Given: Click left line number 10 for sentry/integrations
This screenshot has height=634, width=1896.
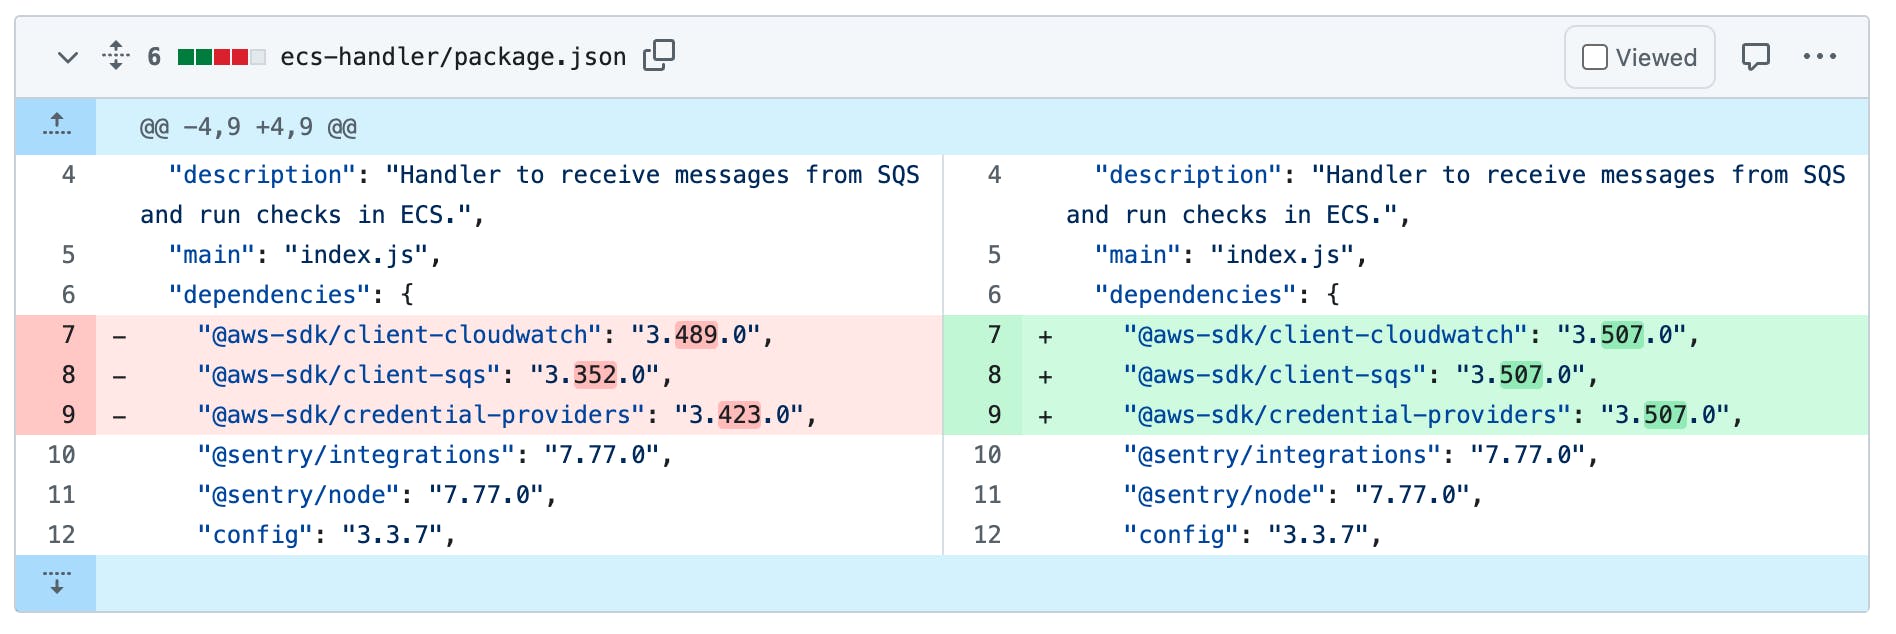Looking at the screenshot, I should [x=62, y=455].
